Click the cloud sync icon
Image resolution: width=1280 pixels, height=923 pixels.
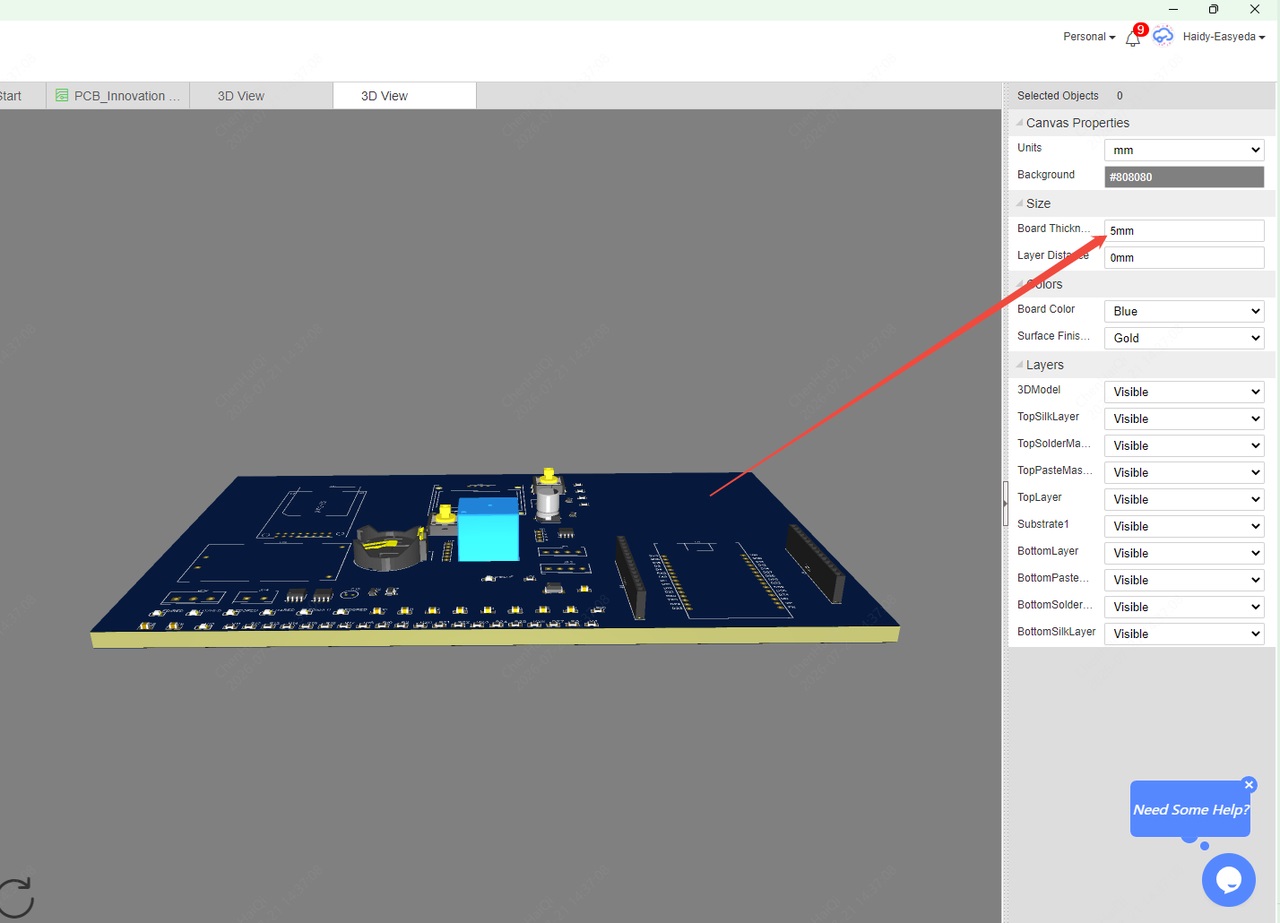(x=1163, y=36)
